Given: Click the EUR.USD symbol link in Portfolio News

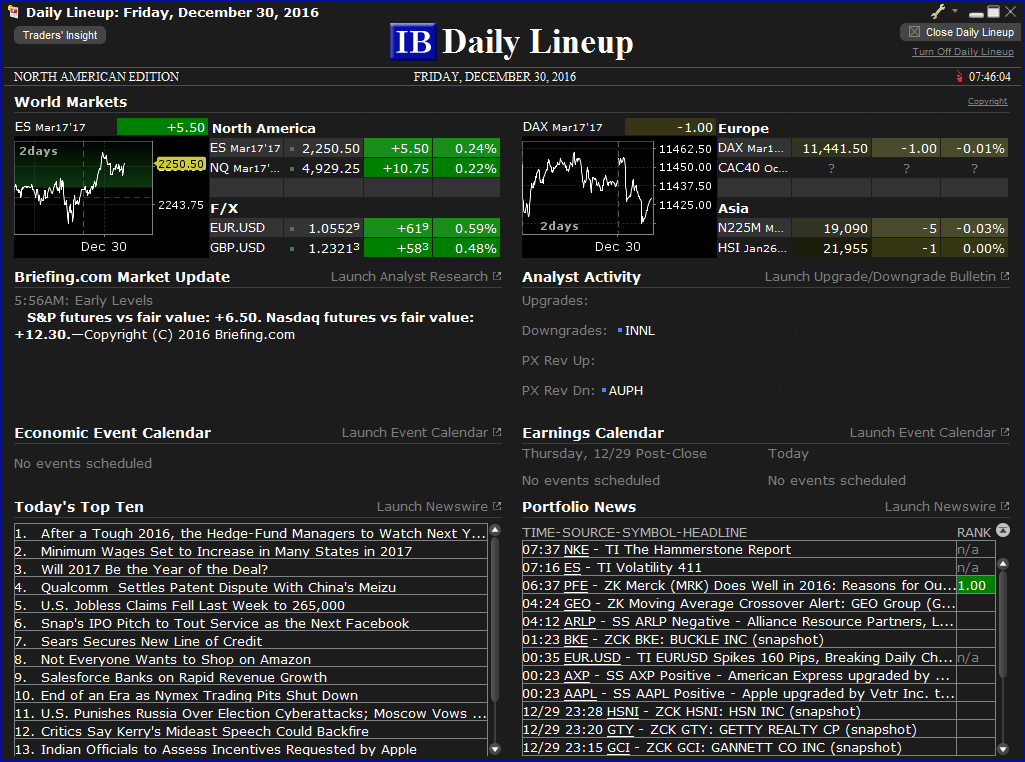Looking at the screenshot, I should tap(592, 658).
